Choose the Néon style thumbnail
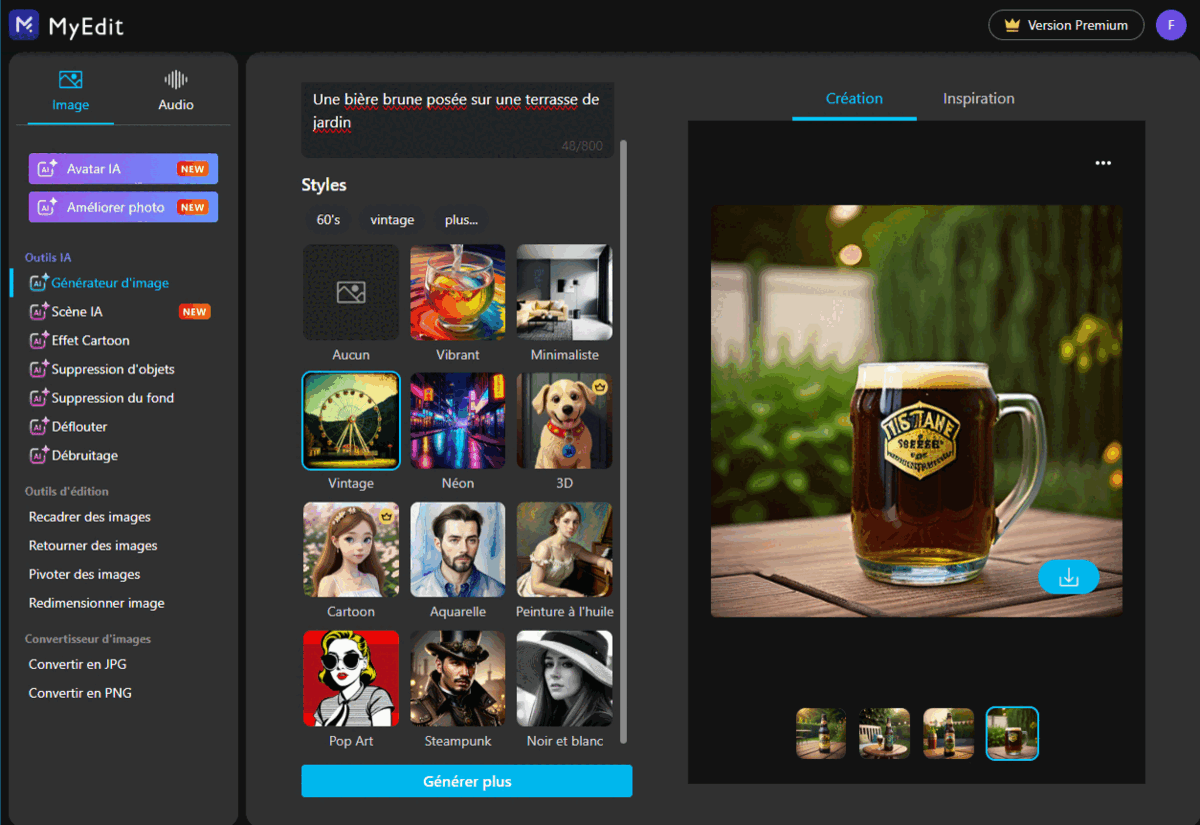 coord(458,421)
